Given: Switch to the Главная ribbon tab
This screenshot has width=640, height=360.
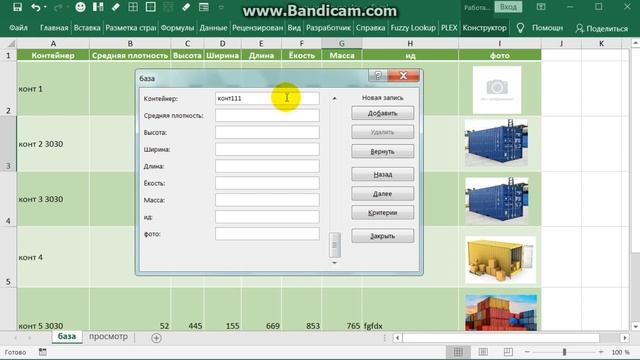Looking at the screenshot, I should pos(54,28).
